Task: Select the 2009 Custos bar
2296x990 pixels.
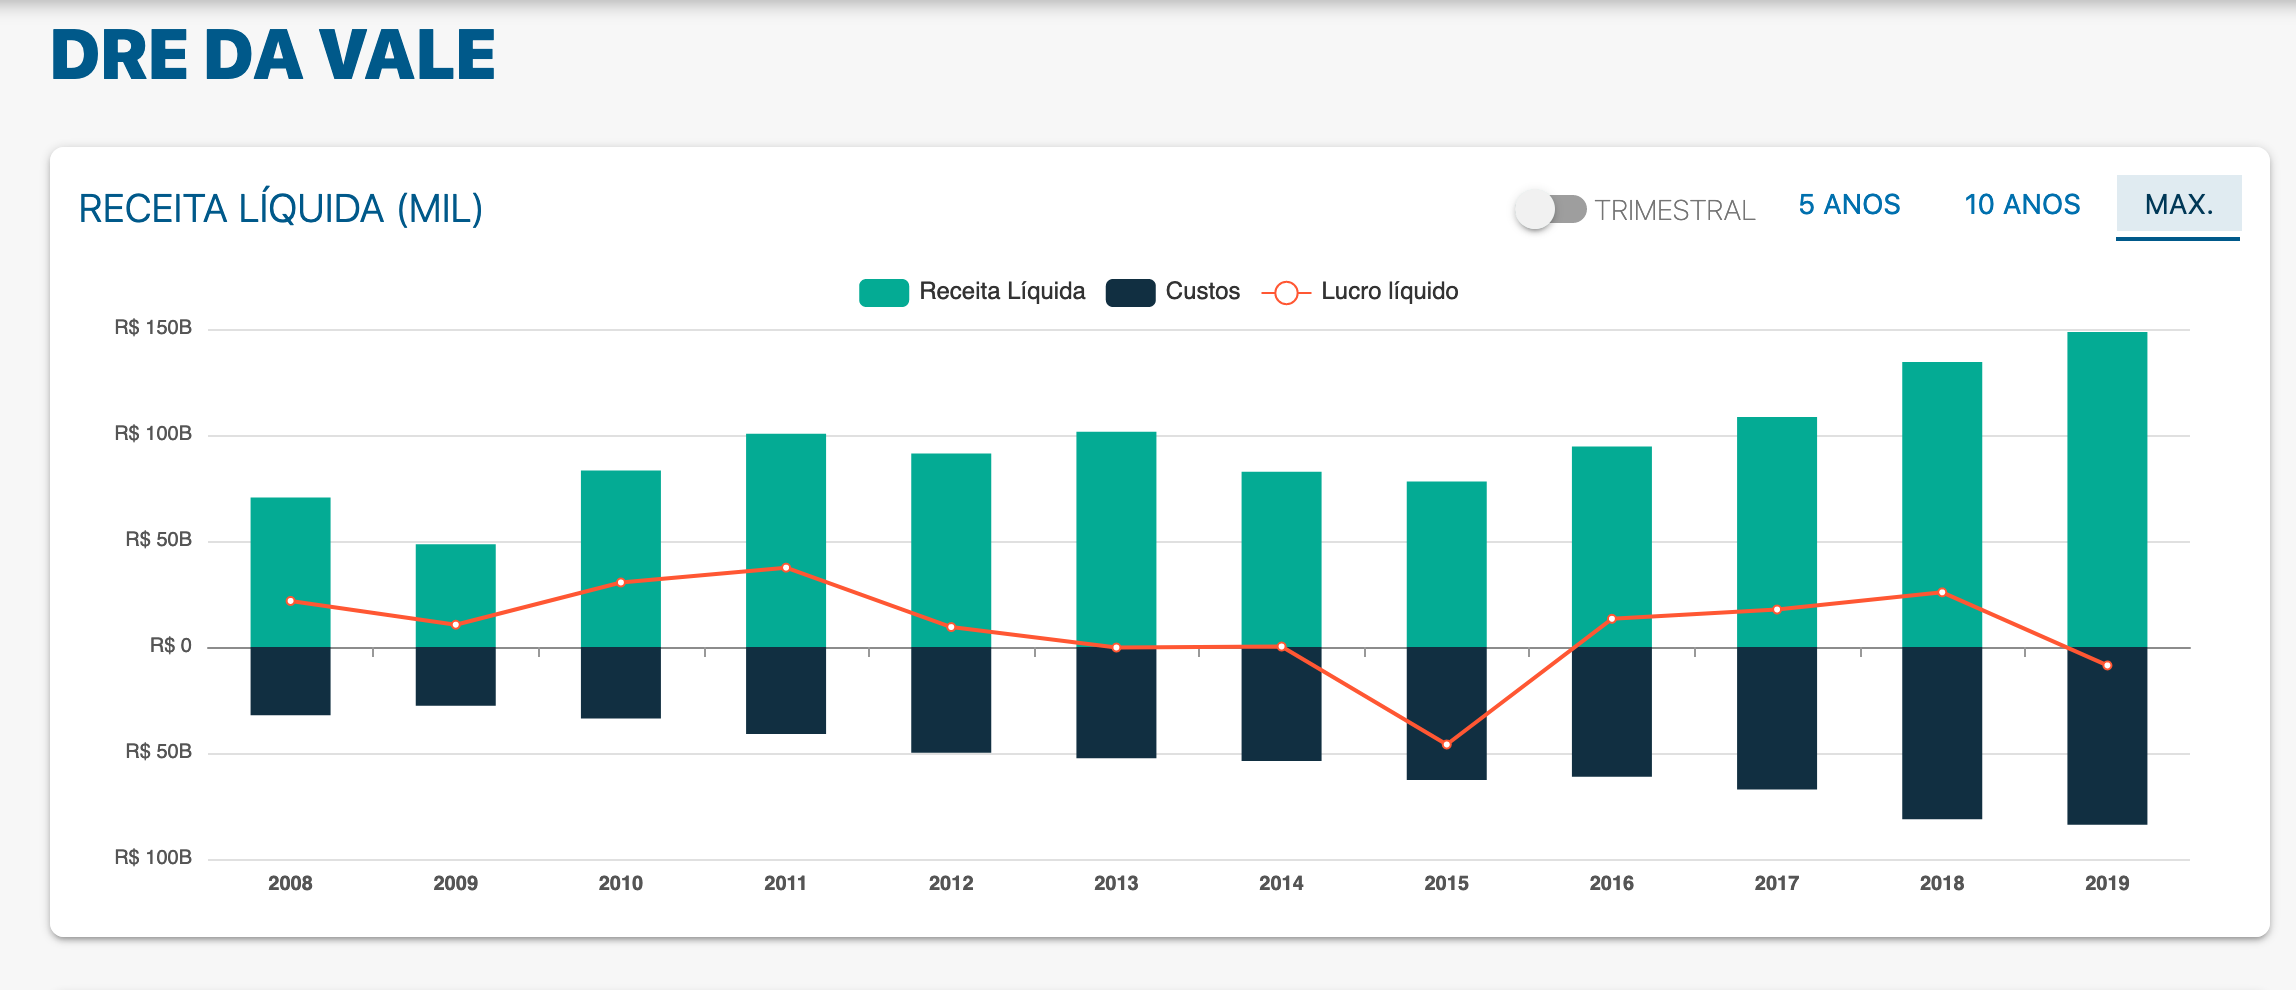Action: pyautogui.click(x=456, y=677)
